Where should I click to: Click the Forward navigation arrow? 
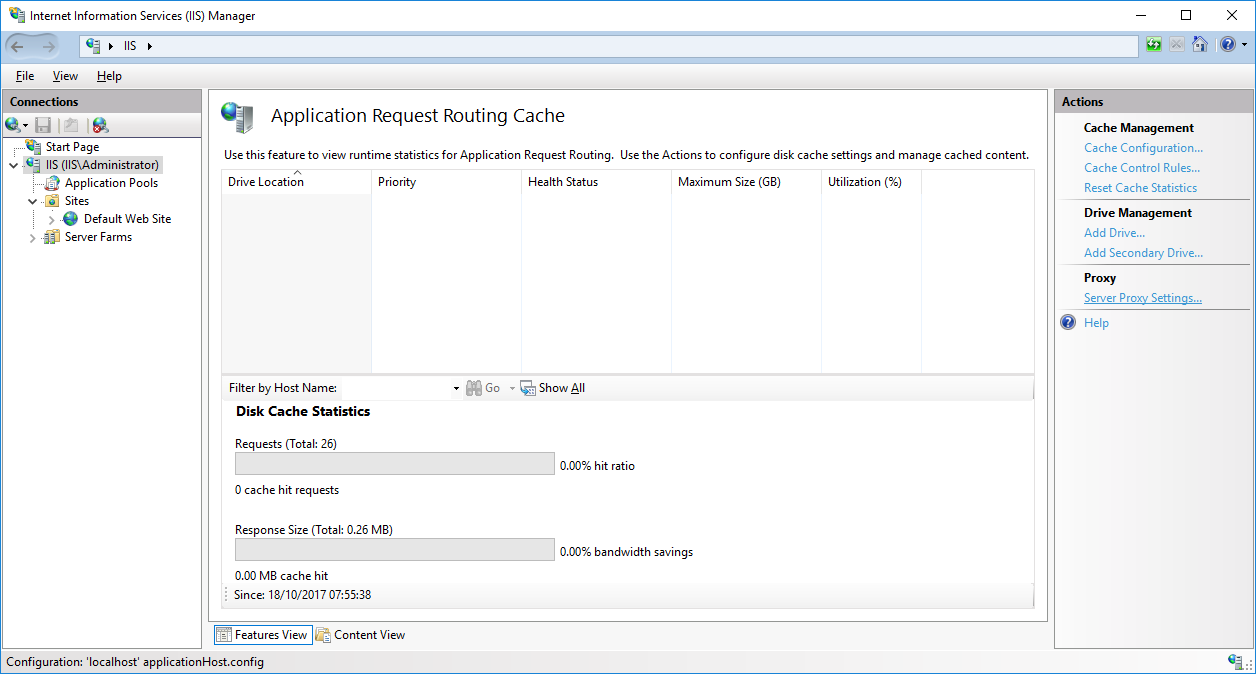48,46
